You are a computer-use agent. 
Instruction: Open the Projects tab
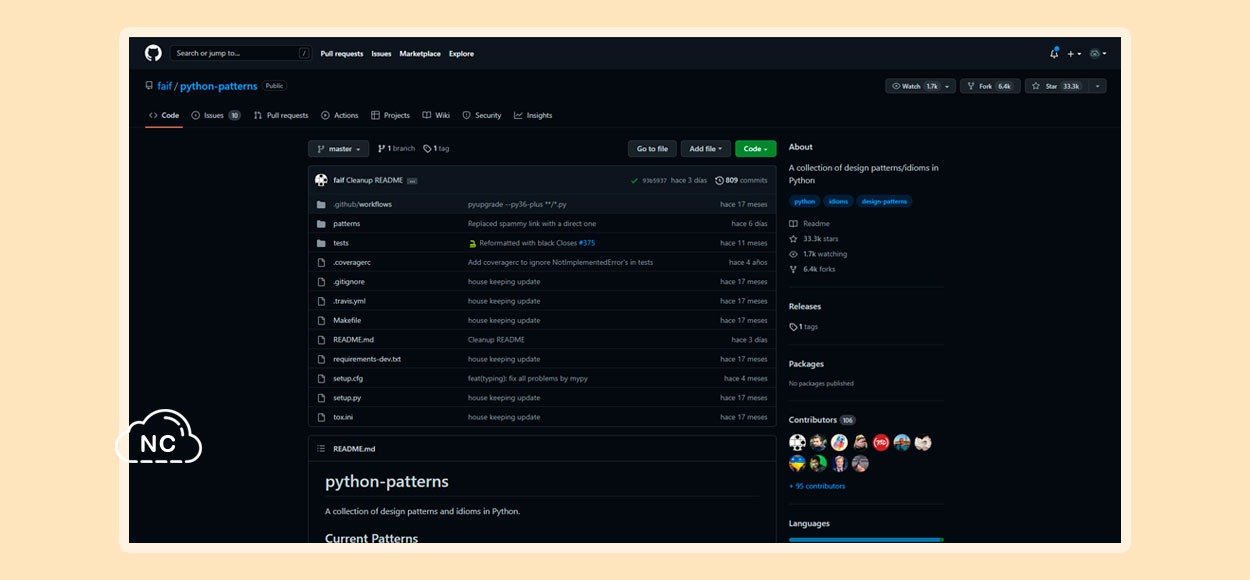pyautogui.click(x=390, y=115)
